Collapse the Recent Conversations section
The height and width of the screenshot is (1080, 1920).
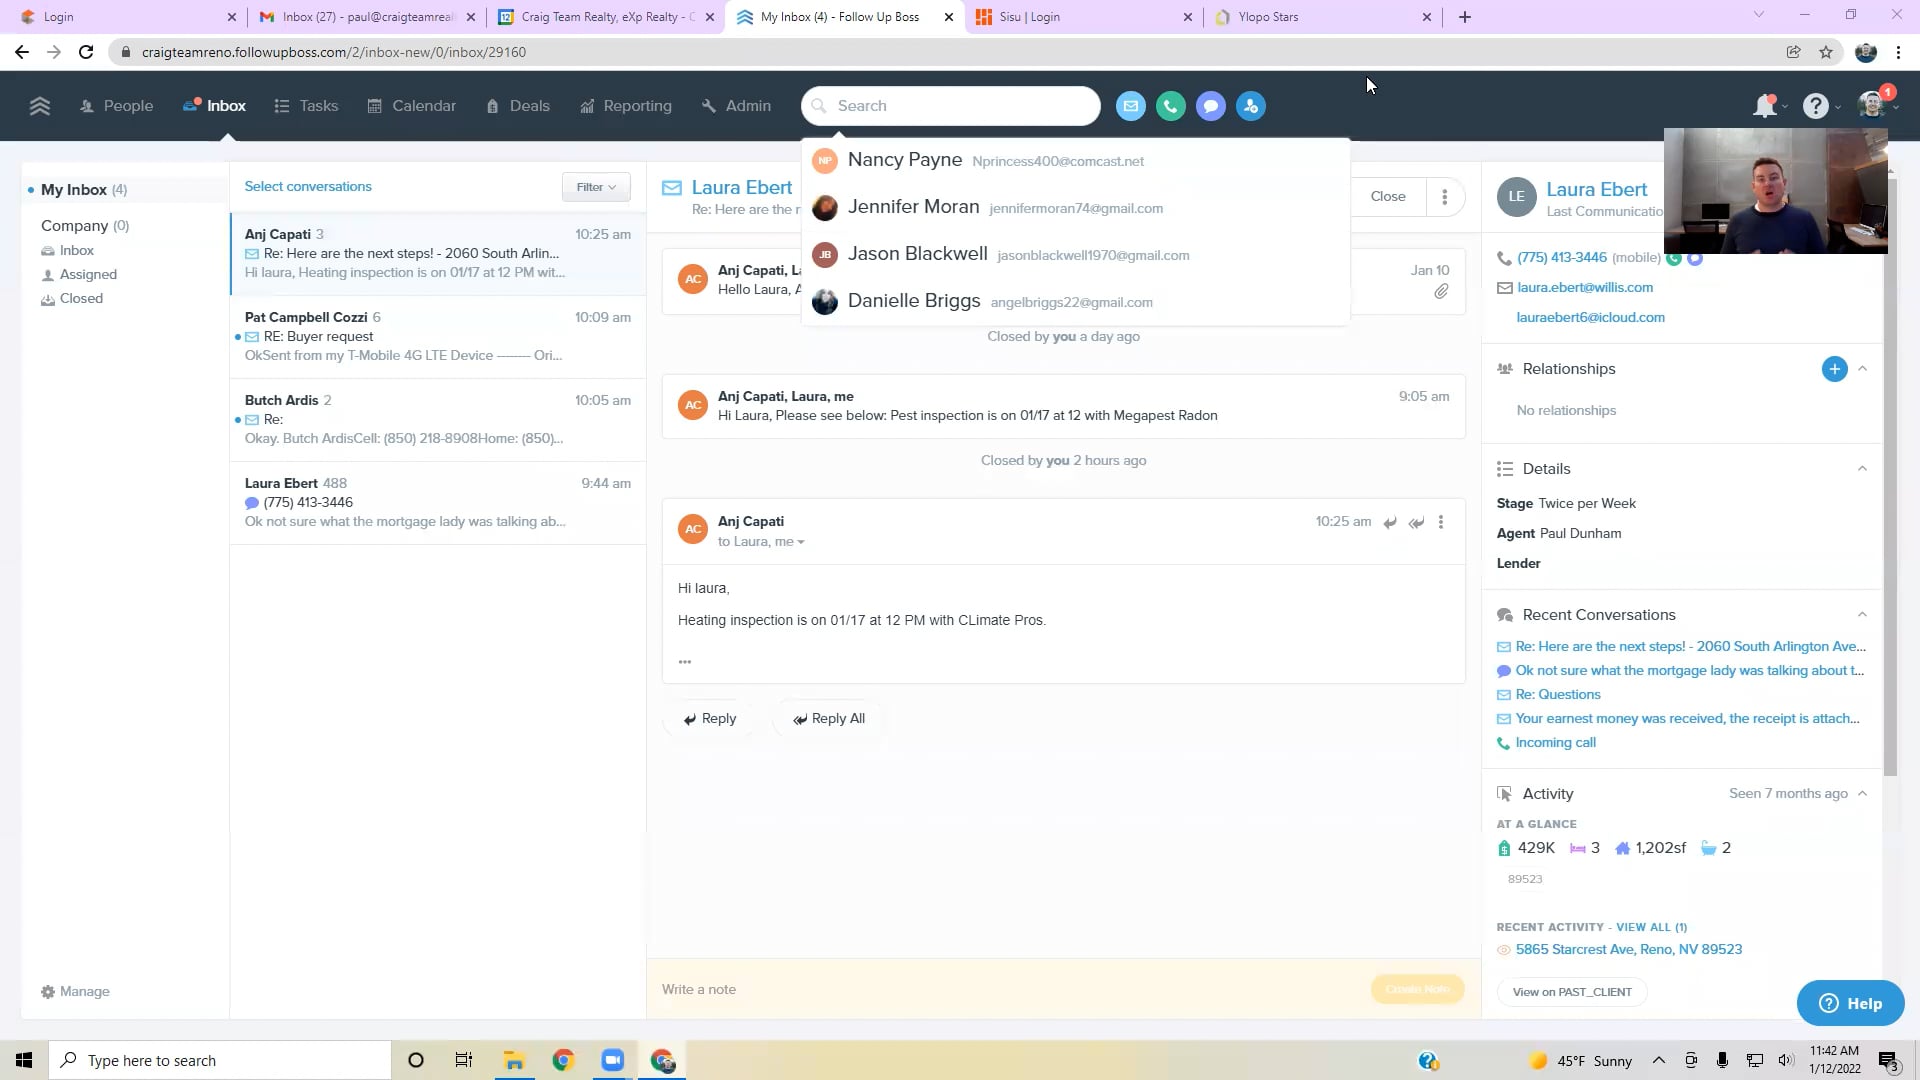point(1862,615)
